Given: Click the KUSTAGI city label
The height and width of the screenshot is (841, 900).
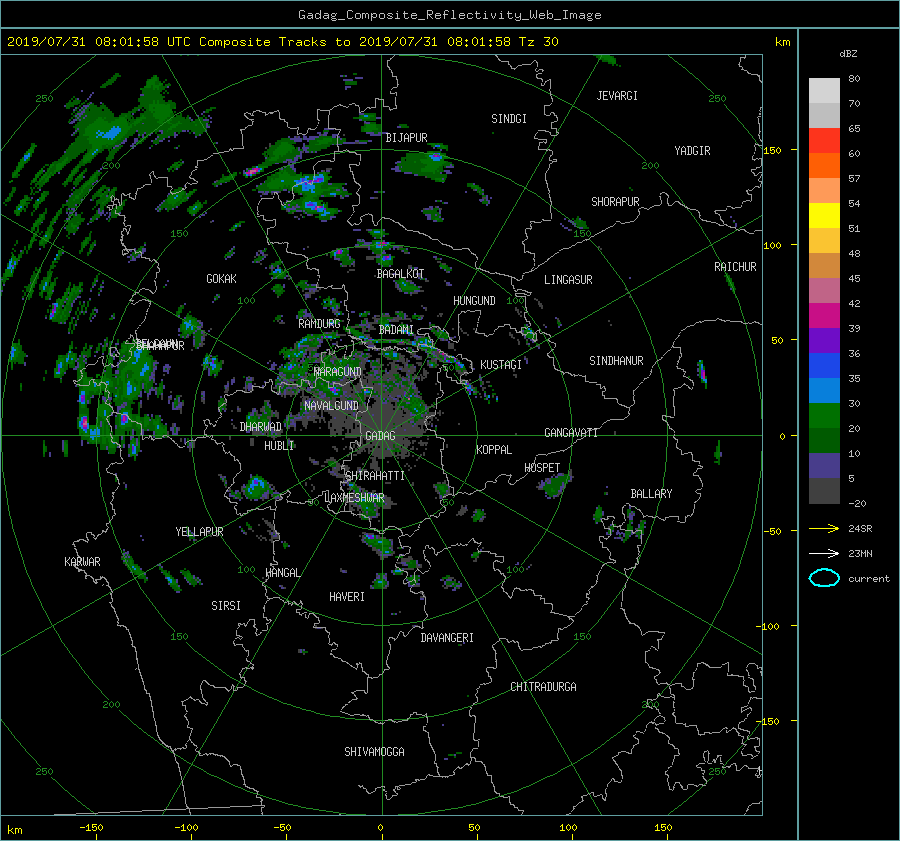Looking at the screenshot, I should 501,365.
